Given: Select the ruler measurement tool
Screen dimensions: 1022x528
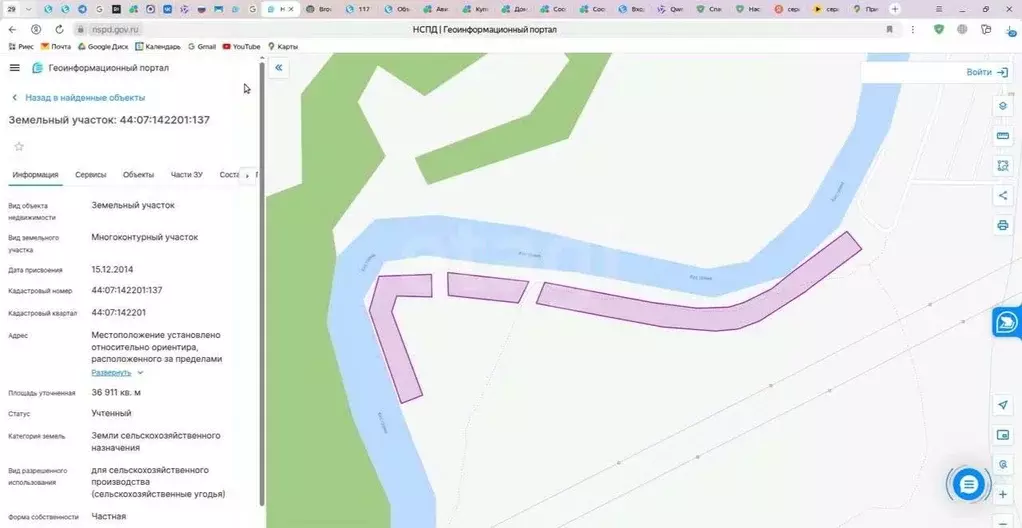Looking at the screenshot, I should coord(1002,136).
